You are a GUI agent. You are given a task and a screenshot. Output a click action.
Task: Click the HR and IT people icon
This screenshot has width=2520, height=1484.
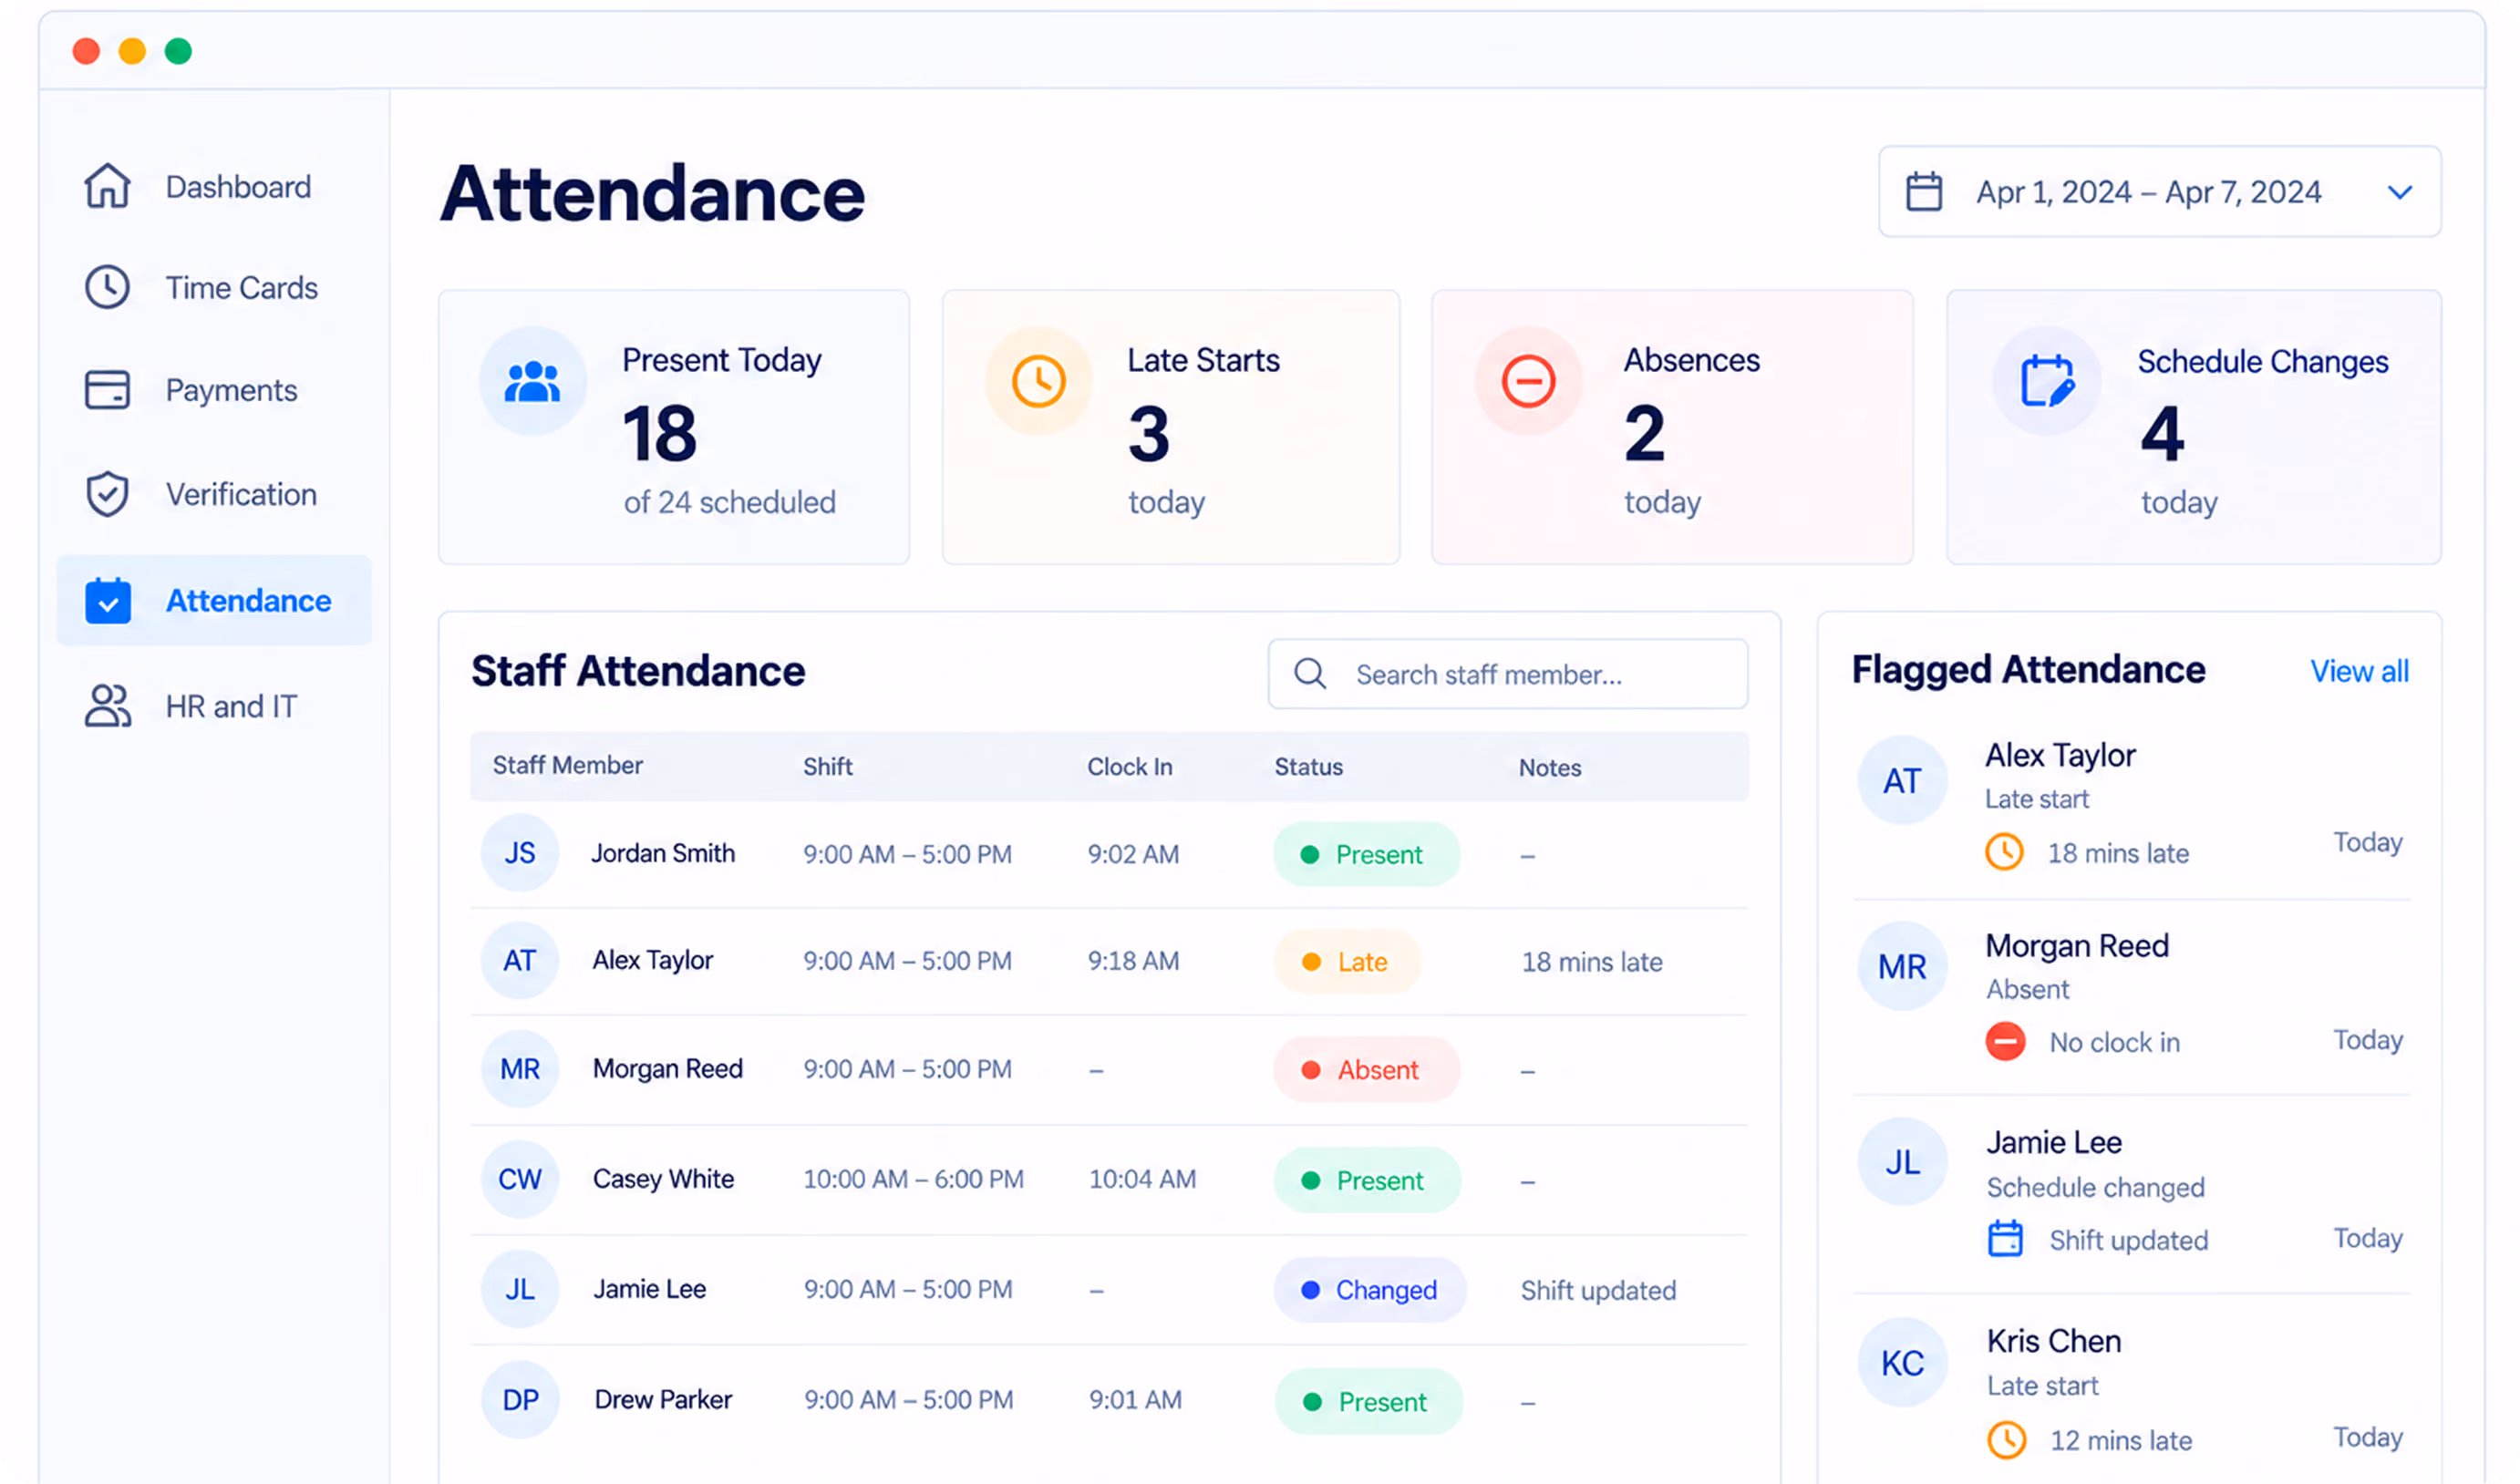tap(107, 706)
